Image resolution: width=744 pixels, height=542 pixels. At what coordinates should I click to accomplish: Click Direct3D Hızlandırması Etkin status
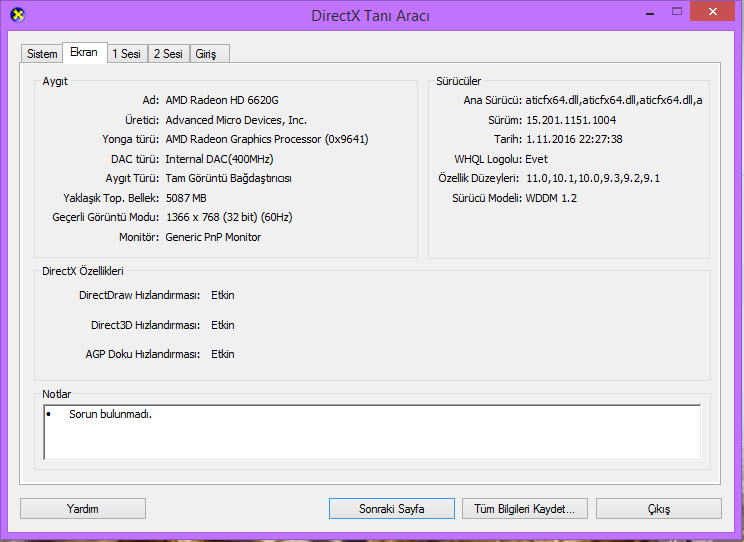point(223,325)
